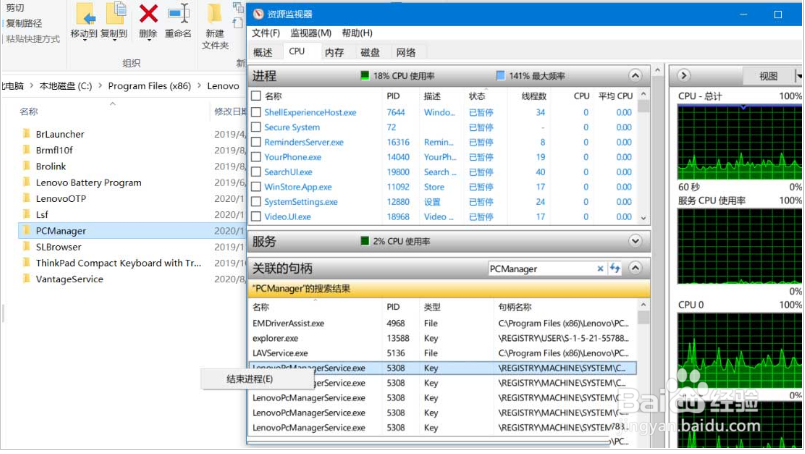Check the select-all box beside the Name column
805x454 pixels.
(x=256, y=96)
